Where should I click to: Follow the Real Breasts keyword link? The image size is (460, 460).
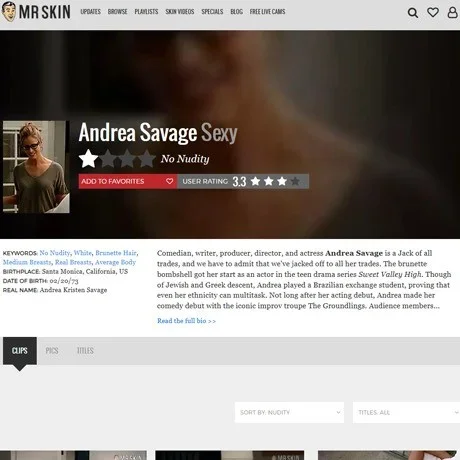[73, 262]
